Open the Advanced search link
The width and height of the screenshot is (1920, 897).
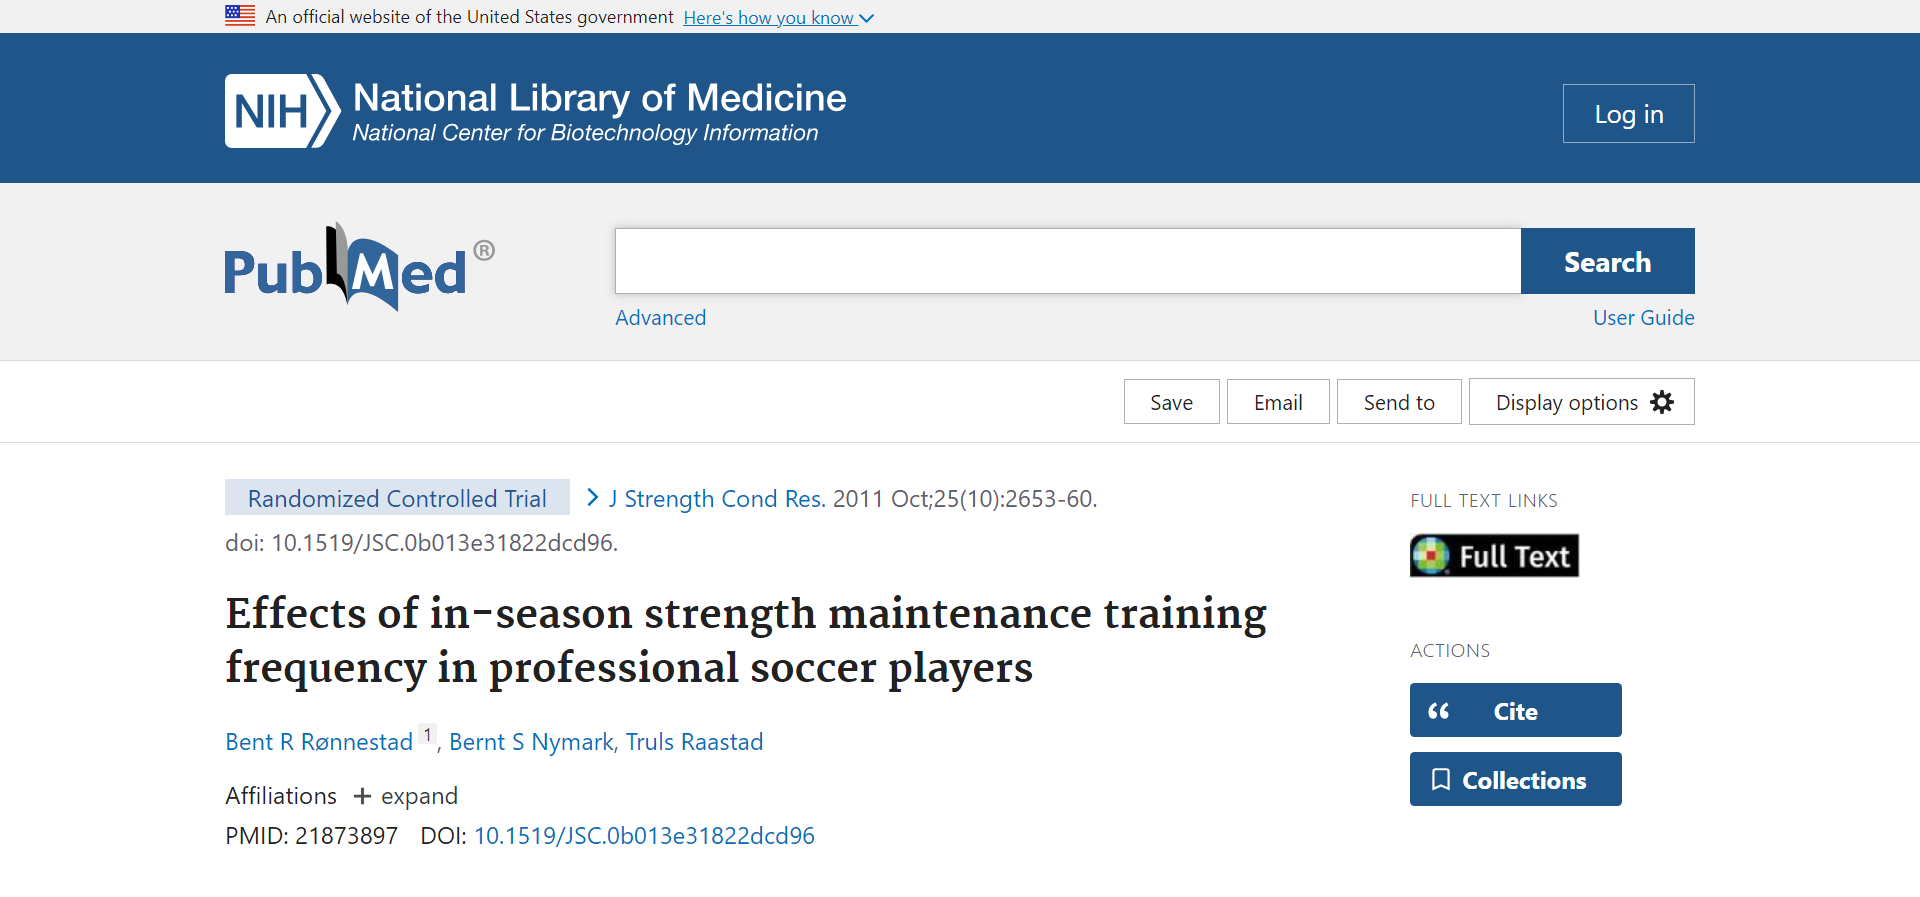coord(660,318)
